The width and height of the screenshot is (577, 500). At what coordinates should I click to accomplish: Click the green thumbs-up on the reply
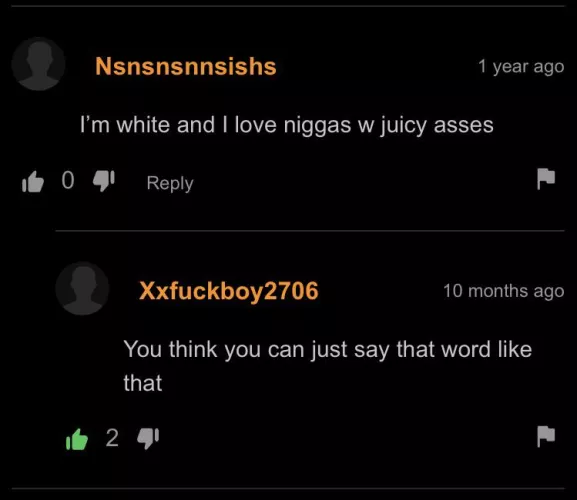77,439
